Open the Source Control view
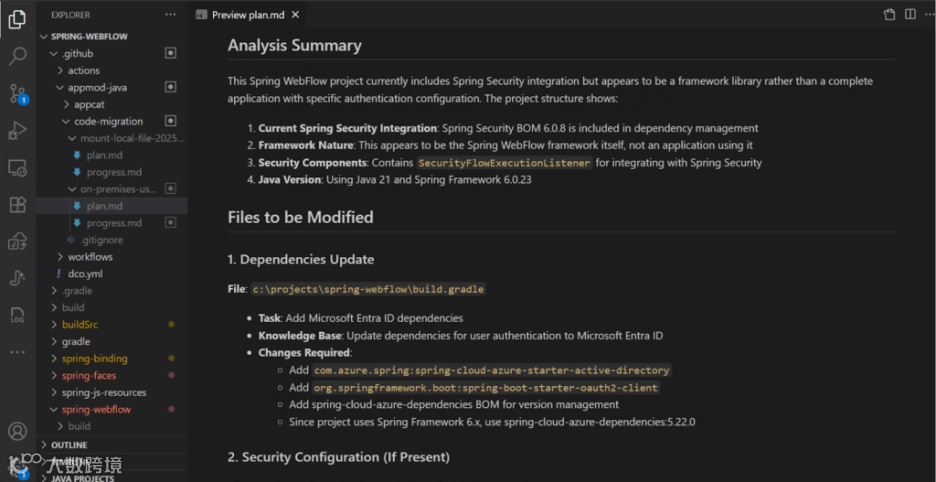936x482 pixels. click(17, 93)
